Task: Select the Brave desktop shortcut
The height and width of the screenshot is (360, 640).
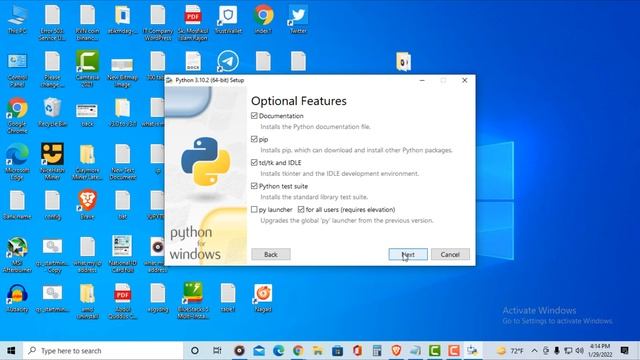Action: [87, 205]
